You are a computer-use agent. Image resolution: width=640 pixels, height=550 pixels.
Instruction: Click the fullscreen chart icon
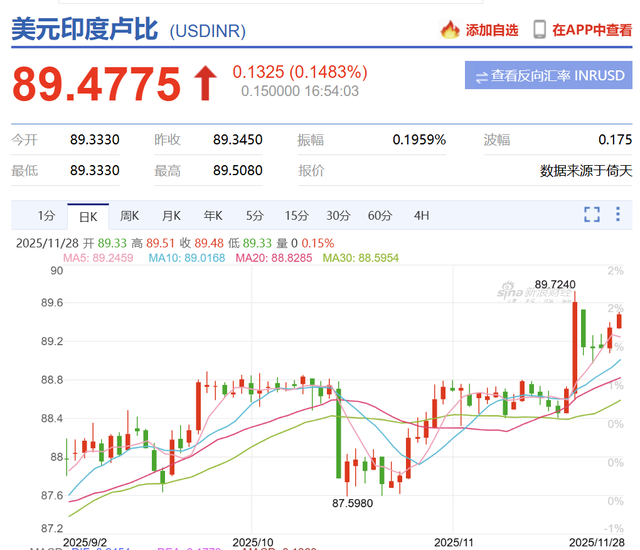(592, 214)
